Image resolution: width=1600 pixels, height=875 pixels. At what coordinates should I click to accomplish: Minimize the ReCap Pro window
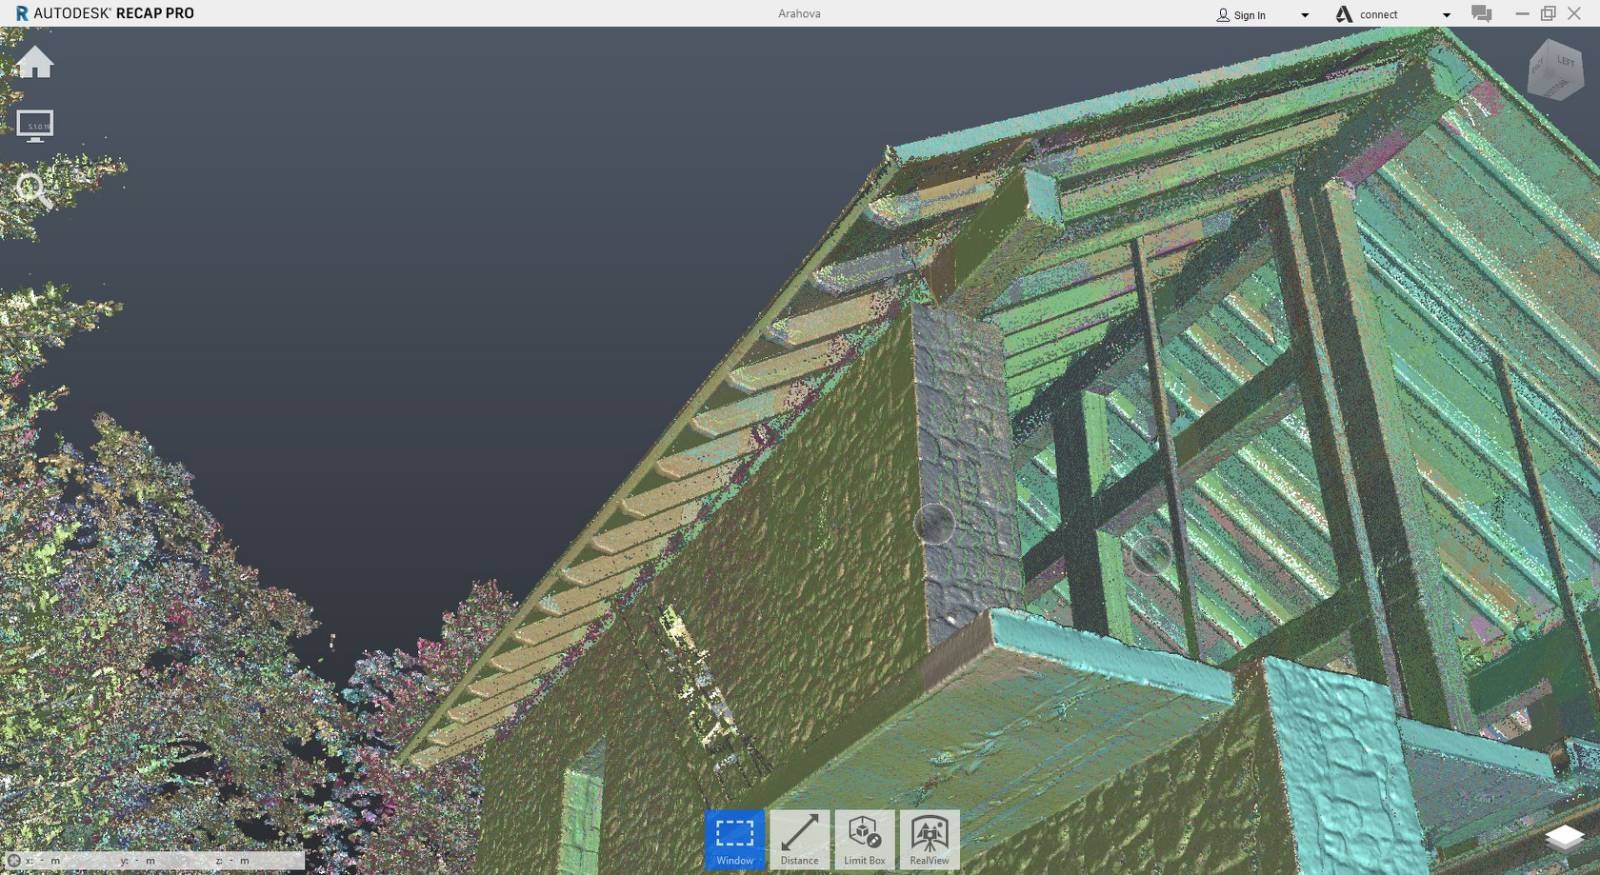tap(1522, 14)
